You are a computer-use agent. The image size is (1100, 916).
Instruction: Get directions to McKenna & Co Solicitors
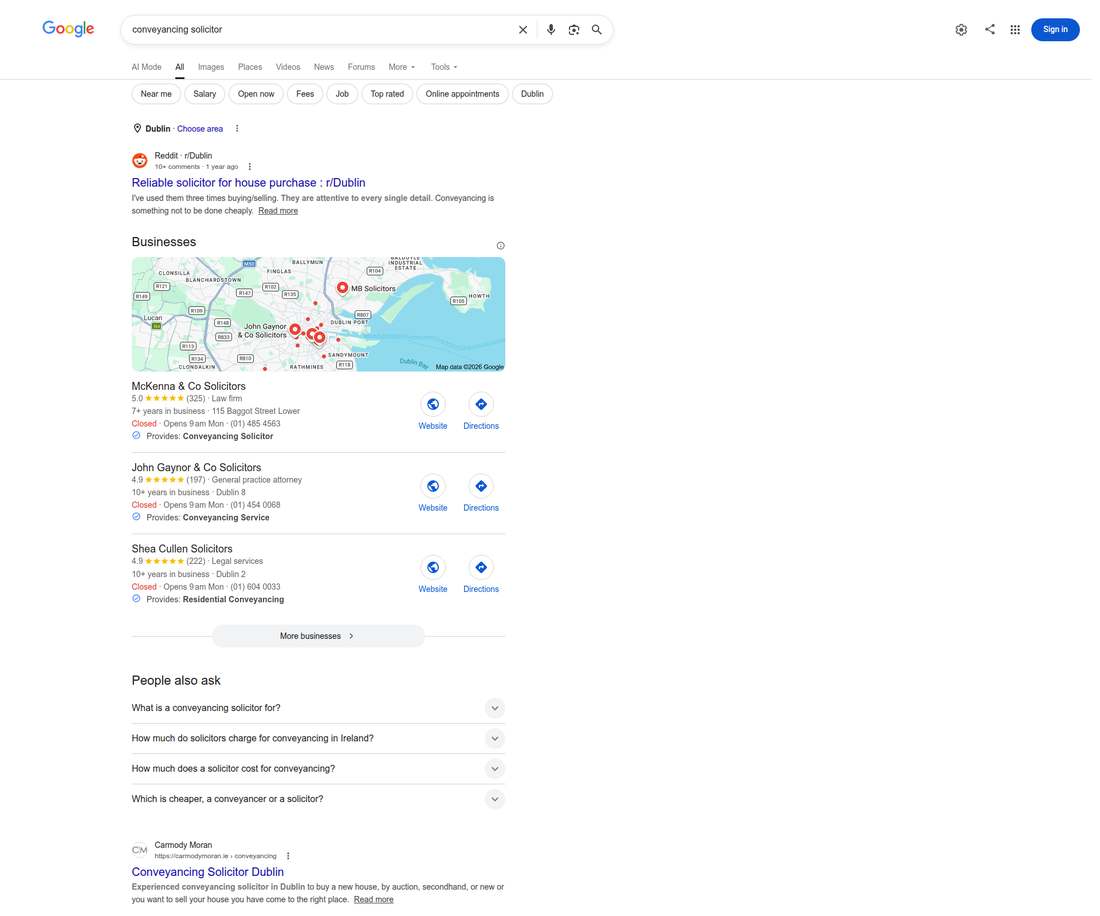click(x=481, y=404)
